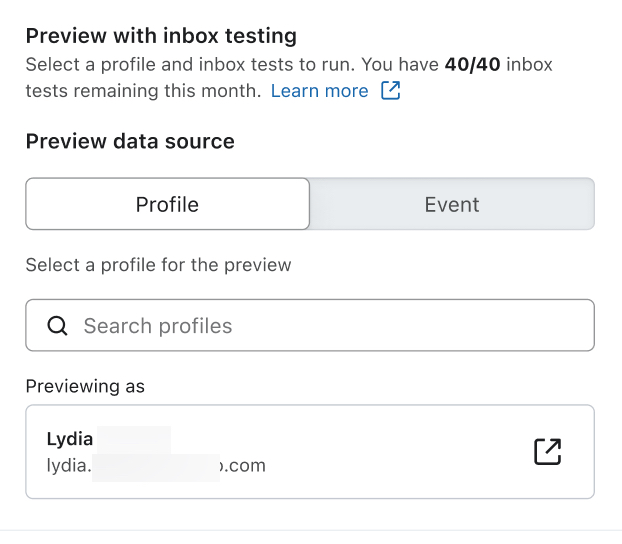
Task: Click the redacted surname beside Lydia
Action: click(x=133, y=438)
